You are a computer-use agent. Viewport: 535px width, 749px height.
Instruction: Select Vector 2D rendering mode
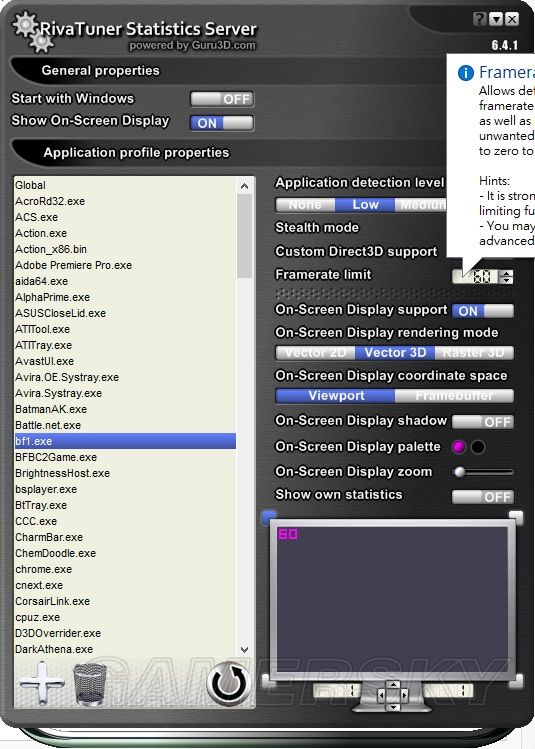(315, 353)
